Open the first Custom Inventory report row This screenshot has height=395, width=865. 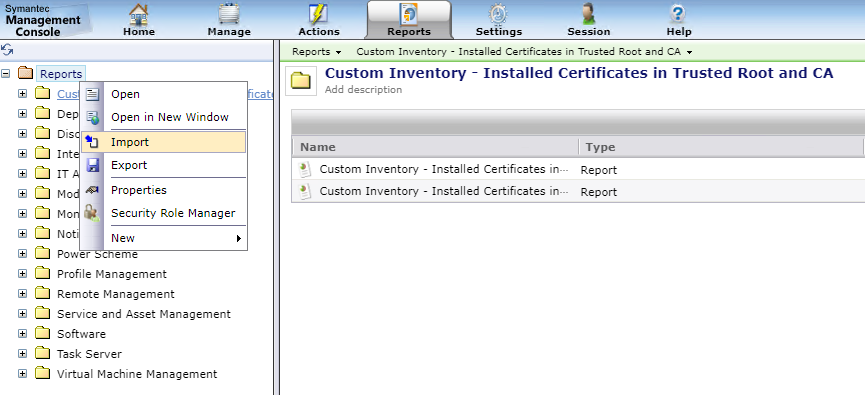point(578,169)
